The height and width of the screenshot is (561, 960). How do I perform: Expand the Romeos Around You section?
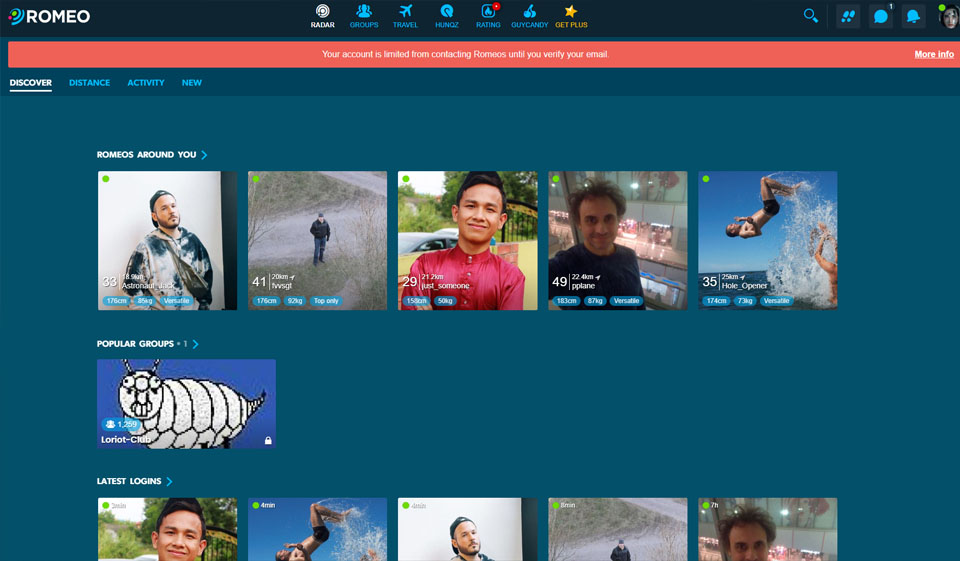[204, 155]
